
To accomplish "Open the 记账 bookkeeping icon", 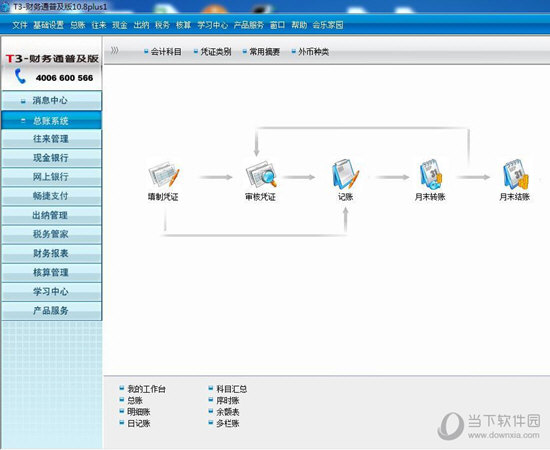I will (x=346, y=174).
